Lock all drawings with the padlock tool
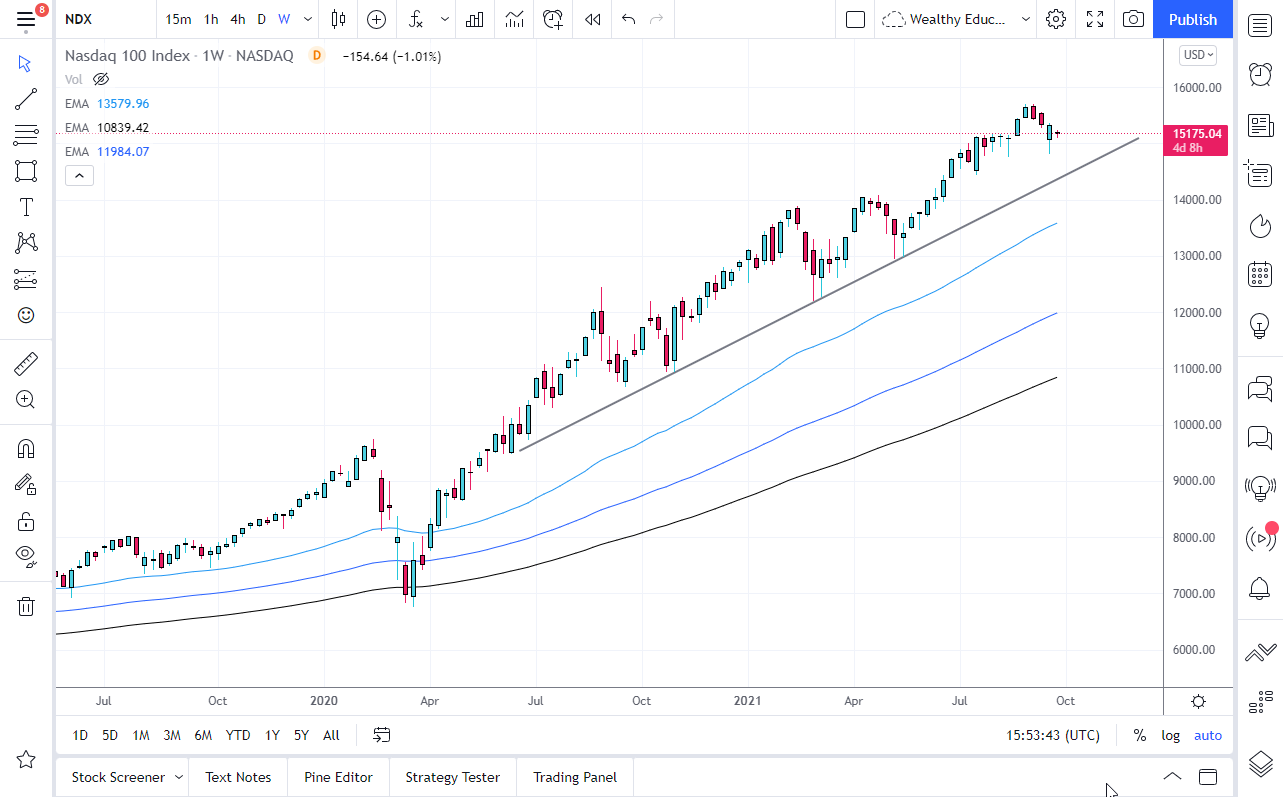This screenshot has height=797, width=1283. (26, 521)
